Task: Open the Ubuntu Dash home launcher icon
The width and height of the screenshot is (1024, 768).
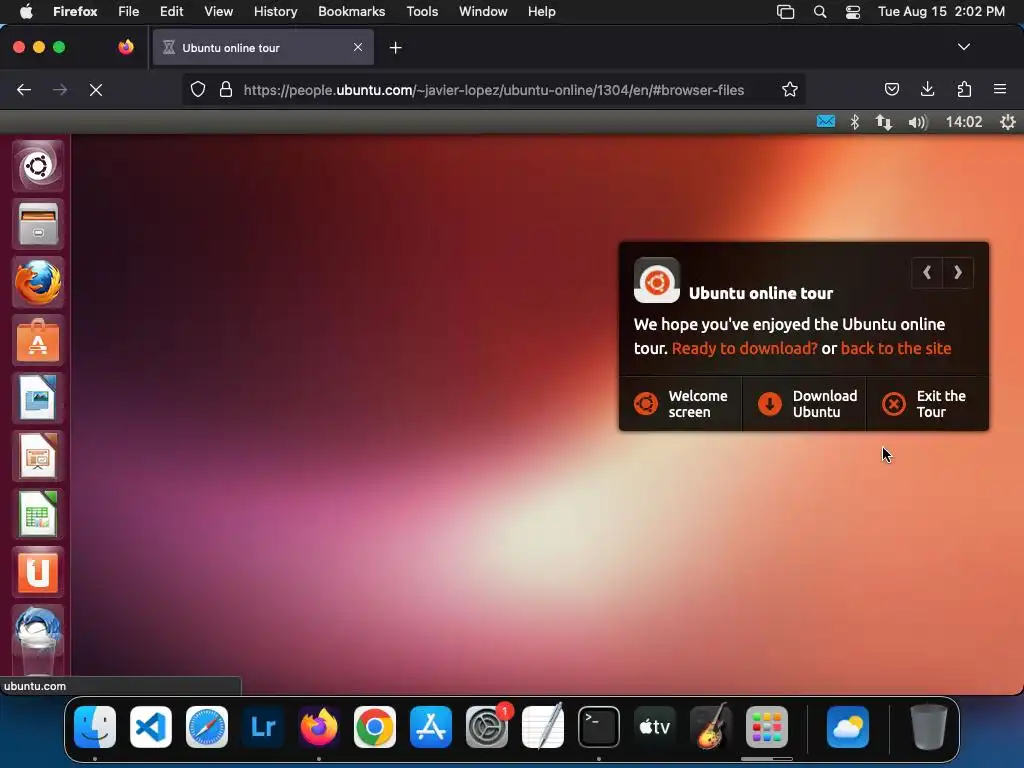Action: click(x=38, y=166)
